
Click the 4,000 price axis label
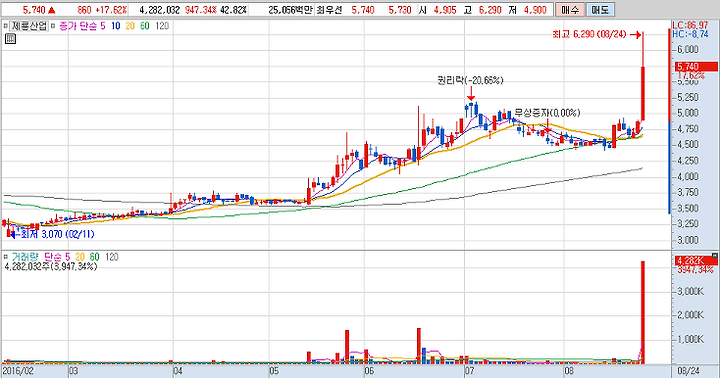687,176
